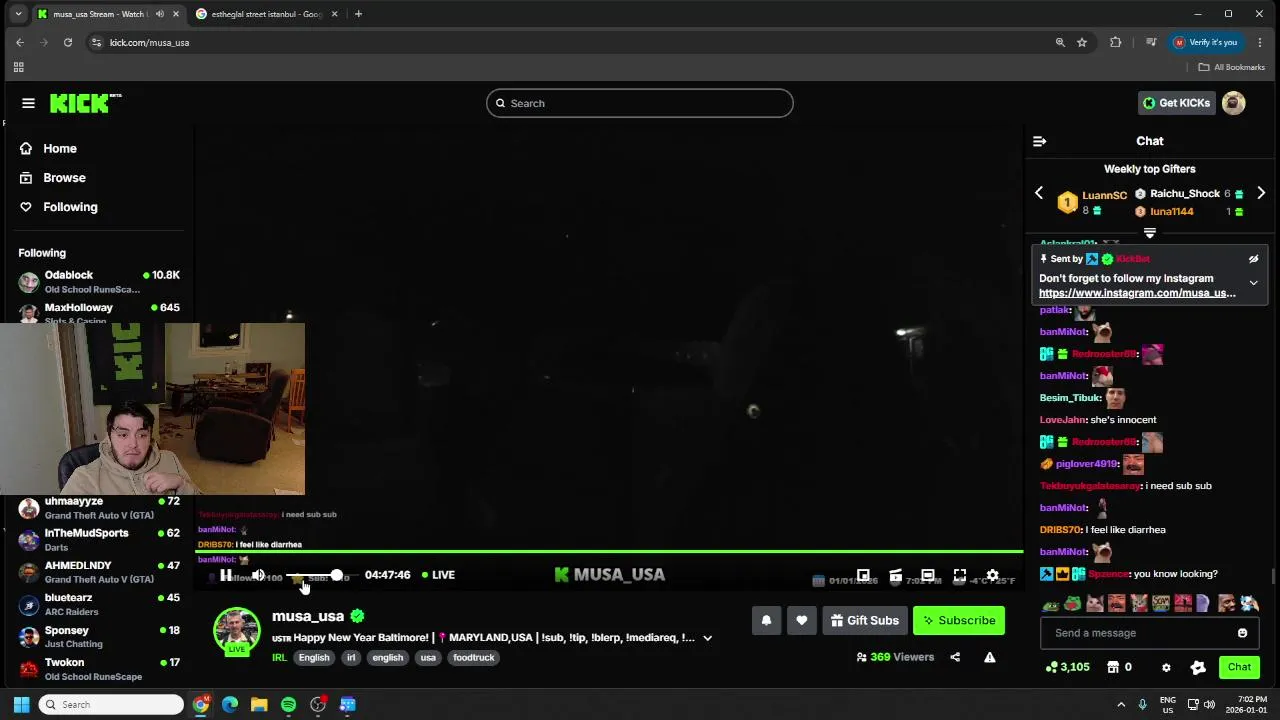The image size is (1280, 720).
Task: Open Browse in the sidebar
Action: click(x=64, y=177)
